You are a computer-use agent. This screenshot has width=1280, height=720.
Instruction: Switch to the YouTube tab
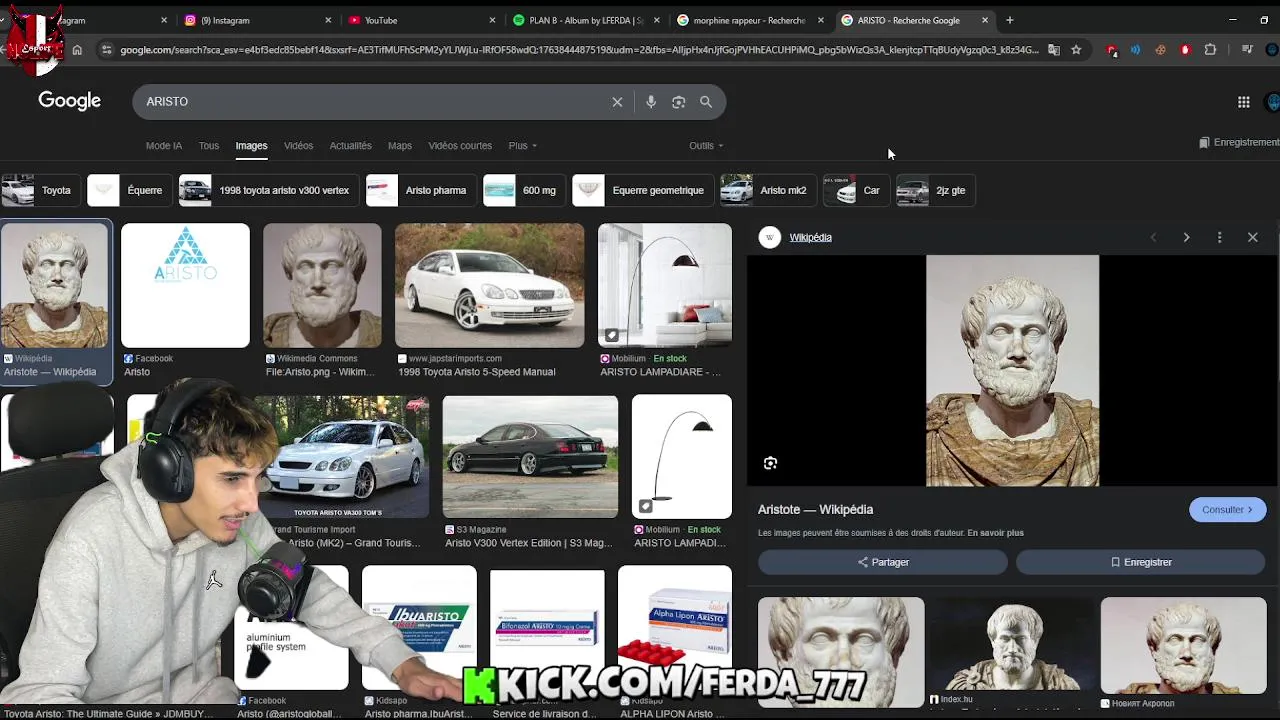tap(420, 20)
